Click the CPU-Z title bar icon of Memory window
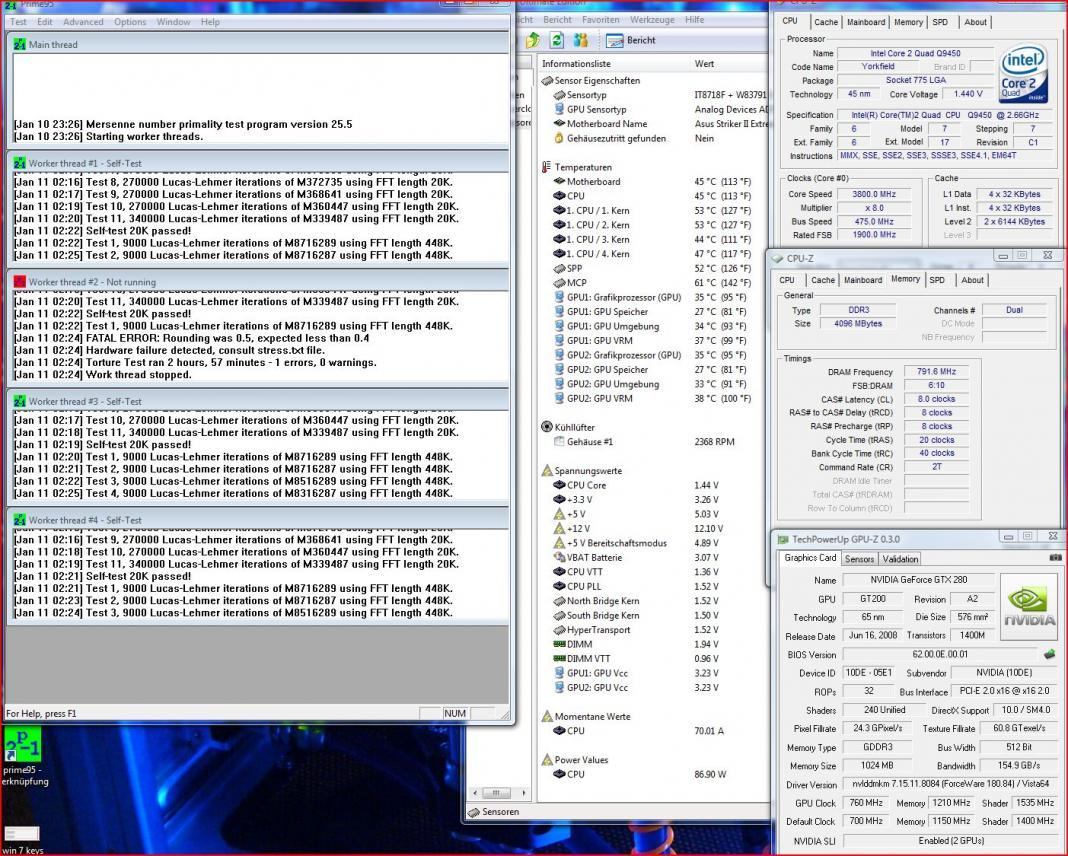1068x856 pixels. 777,259
